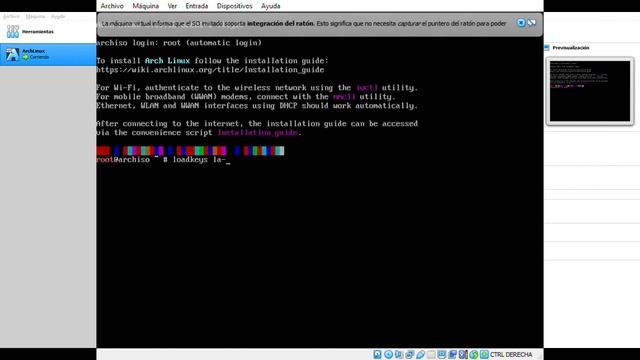Select the ArchLinux virtual machine entry

click(48, 54)
